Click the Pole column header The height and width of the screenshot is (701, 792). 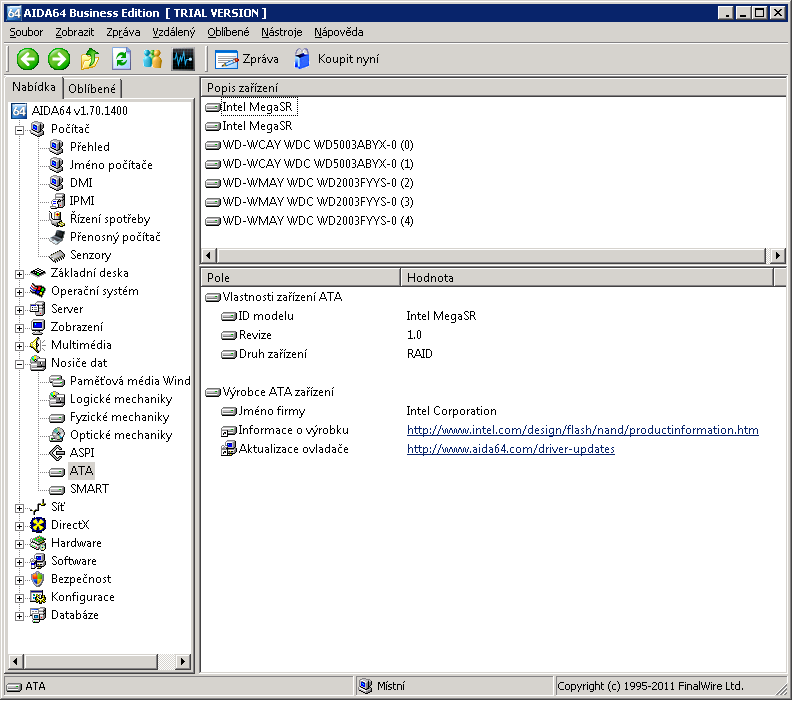pos(301,278)
